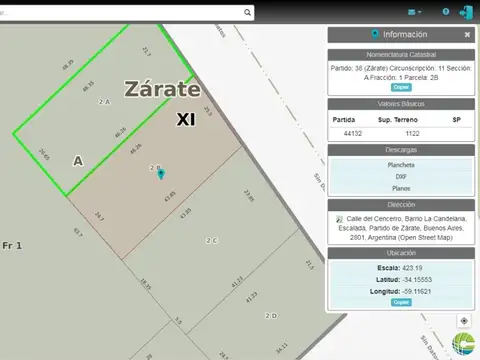This screenshot has width=480, height=360.
Task: Click the Latitud value -34.15553
Action: pyautogui.click(x=417, y=280)
